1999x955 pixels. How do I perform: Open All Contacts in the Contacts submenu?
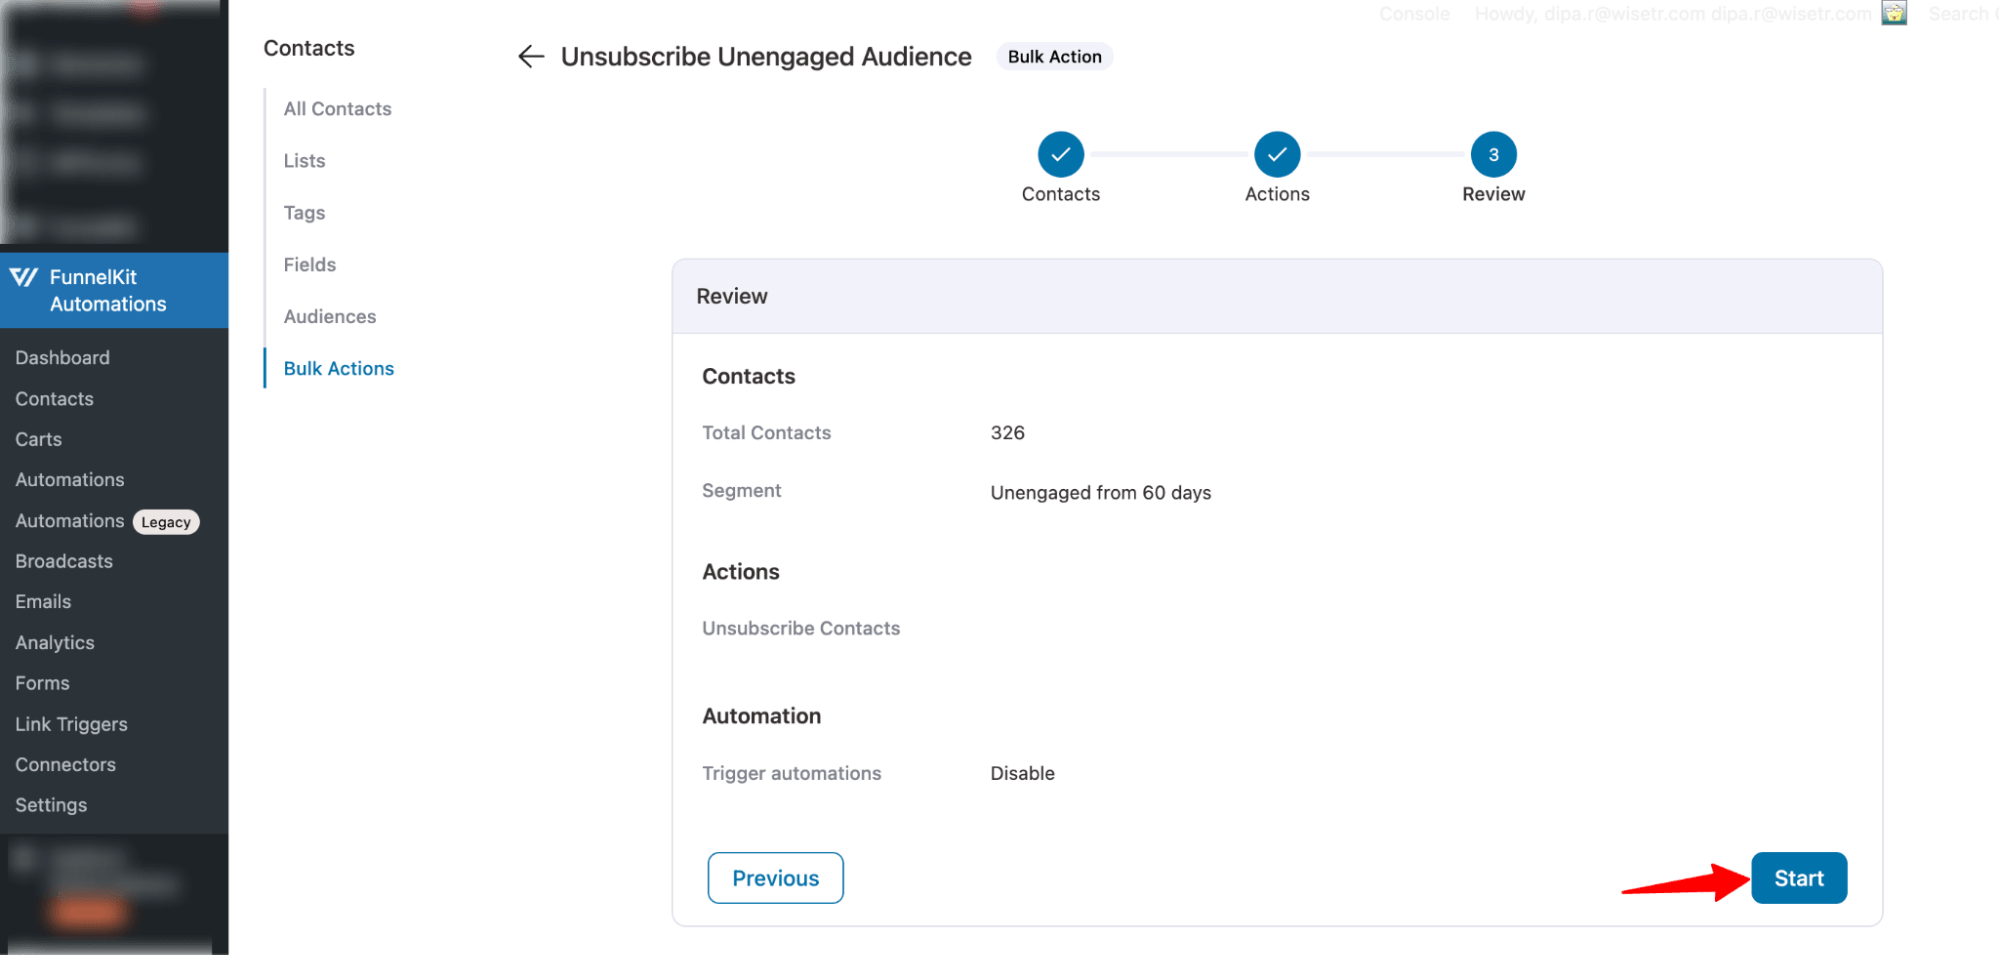pos(337,109)
